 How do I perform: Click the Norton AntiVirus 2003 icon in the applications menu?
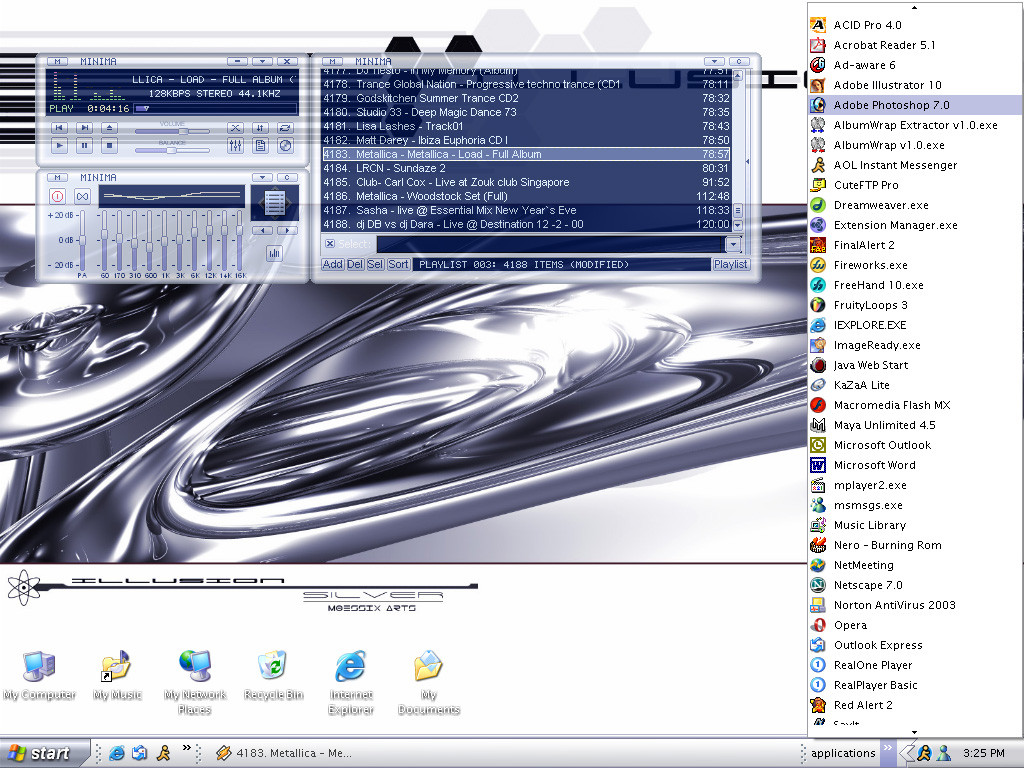(818, 605)
